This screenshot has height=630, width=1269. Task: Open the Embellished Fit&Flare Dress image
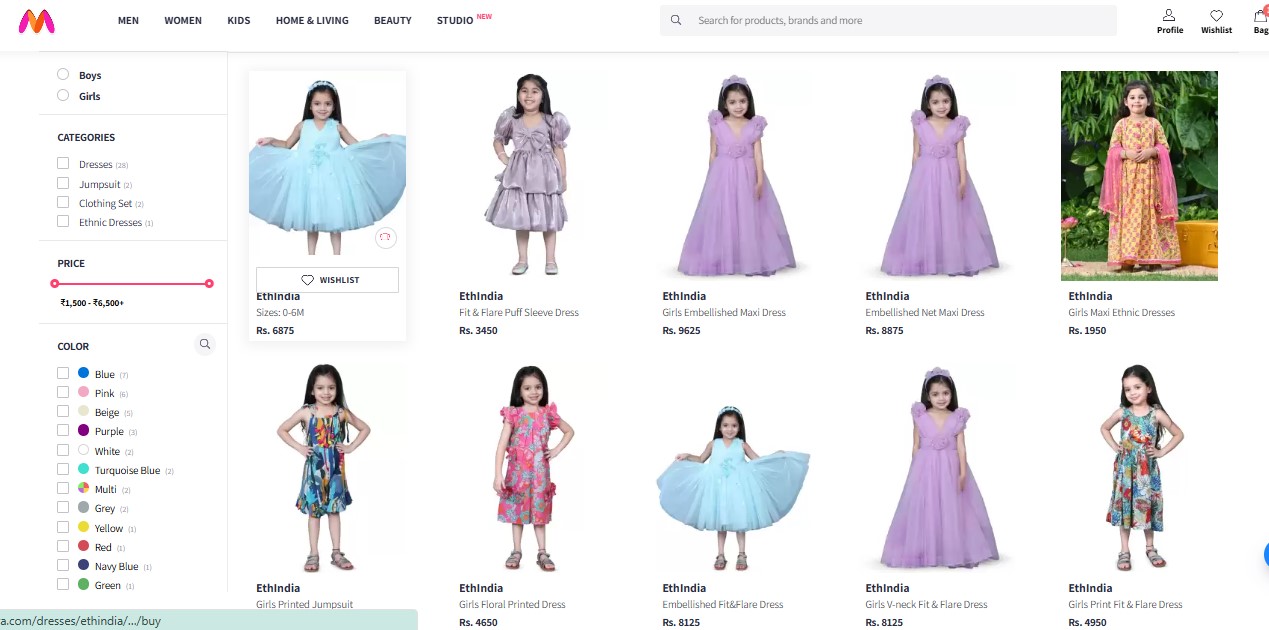[733, 467]
